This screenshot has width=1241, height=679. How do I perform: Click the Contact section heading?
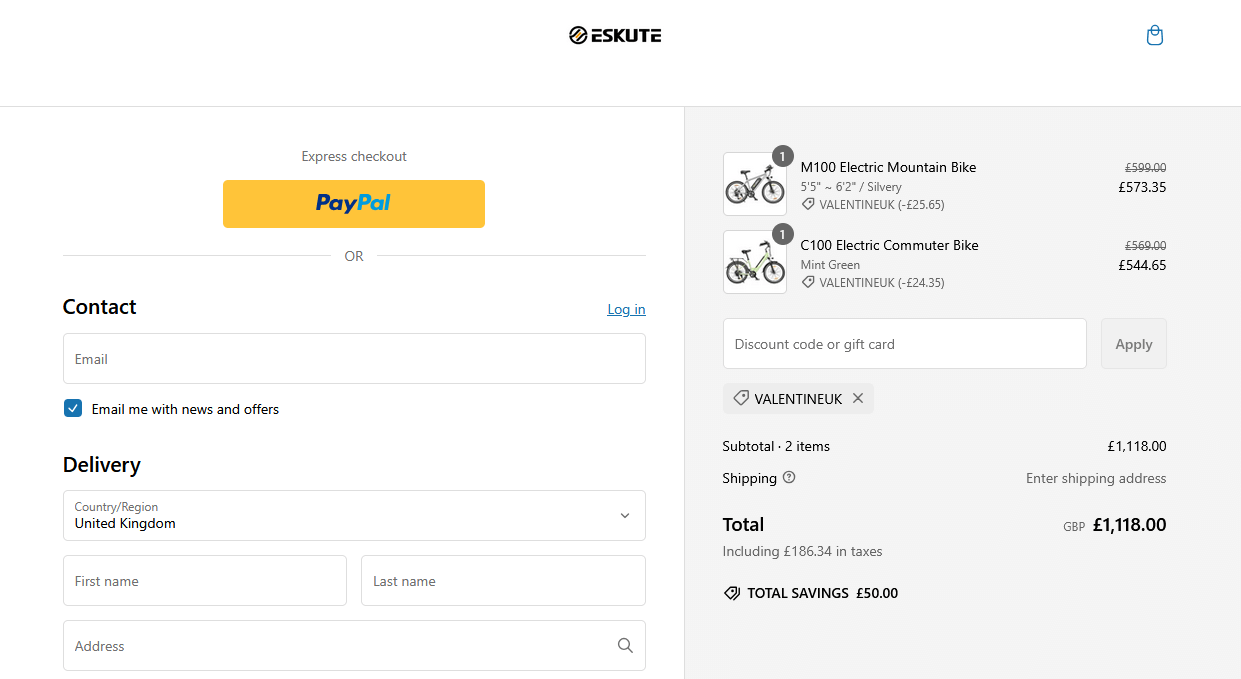tap(99, 307)
